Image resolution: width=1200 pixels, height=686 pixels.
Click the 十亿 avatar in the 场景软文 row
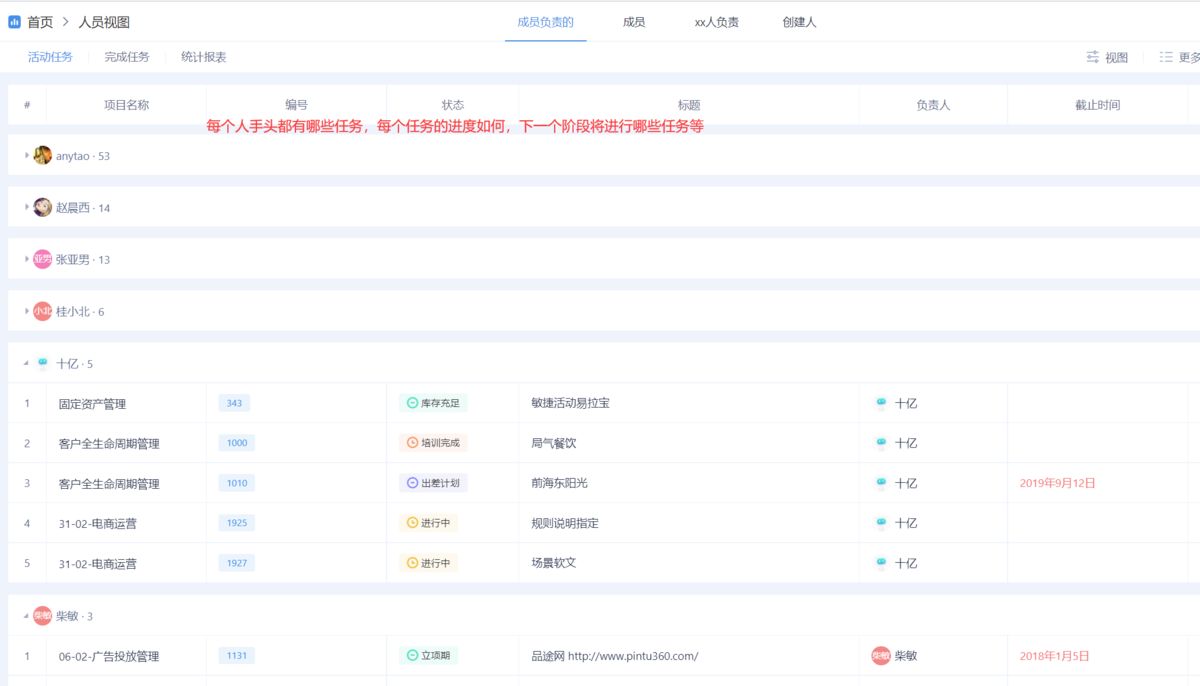[x=881, y=563]
